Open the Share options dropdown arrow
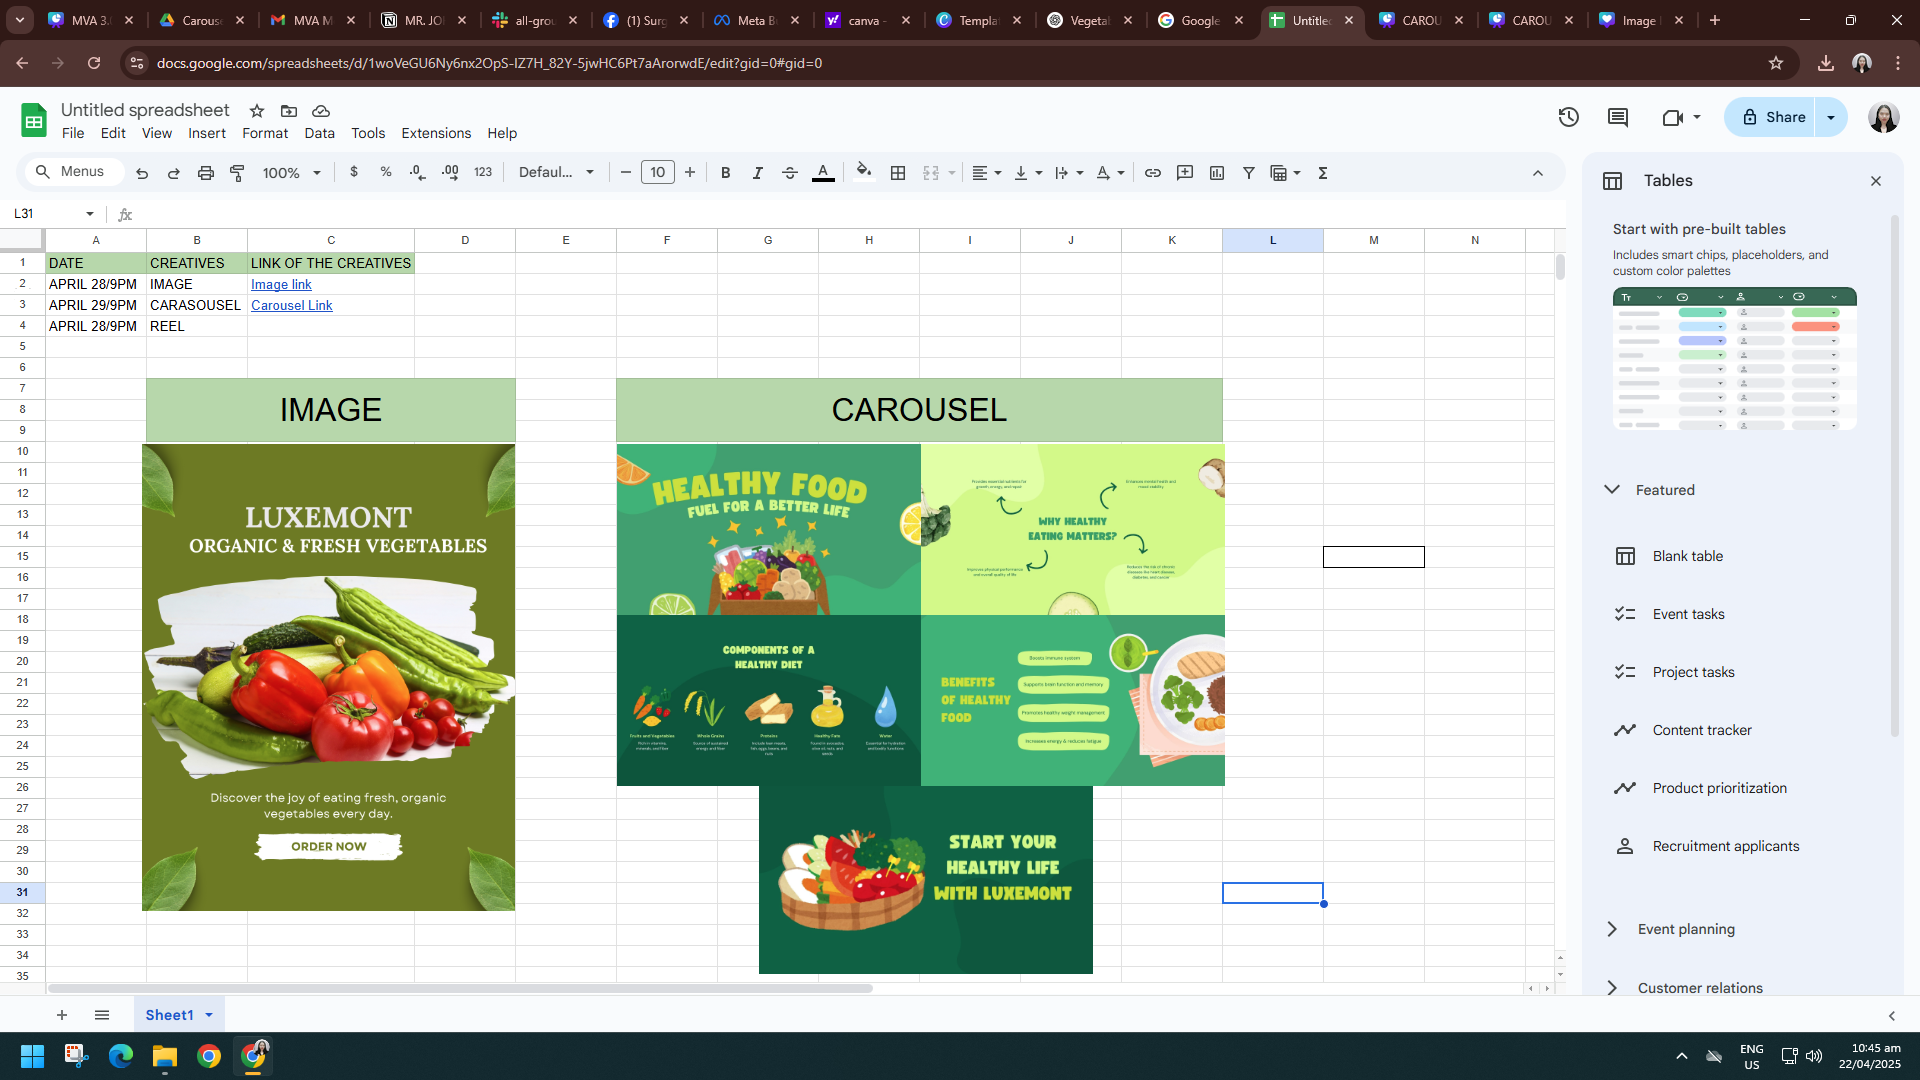 click(x=1831, y=117)
